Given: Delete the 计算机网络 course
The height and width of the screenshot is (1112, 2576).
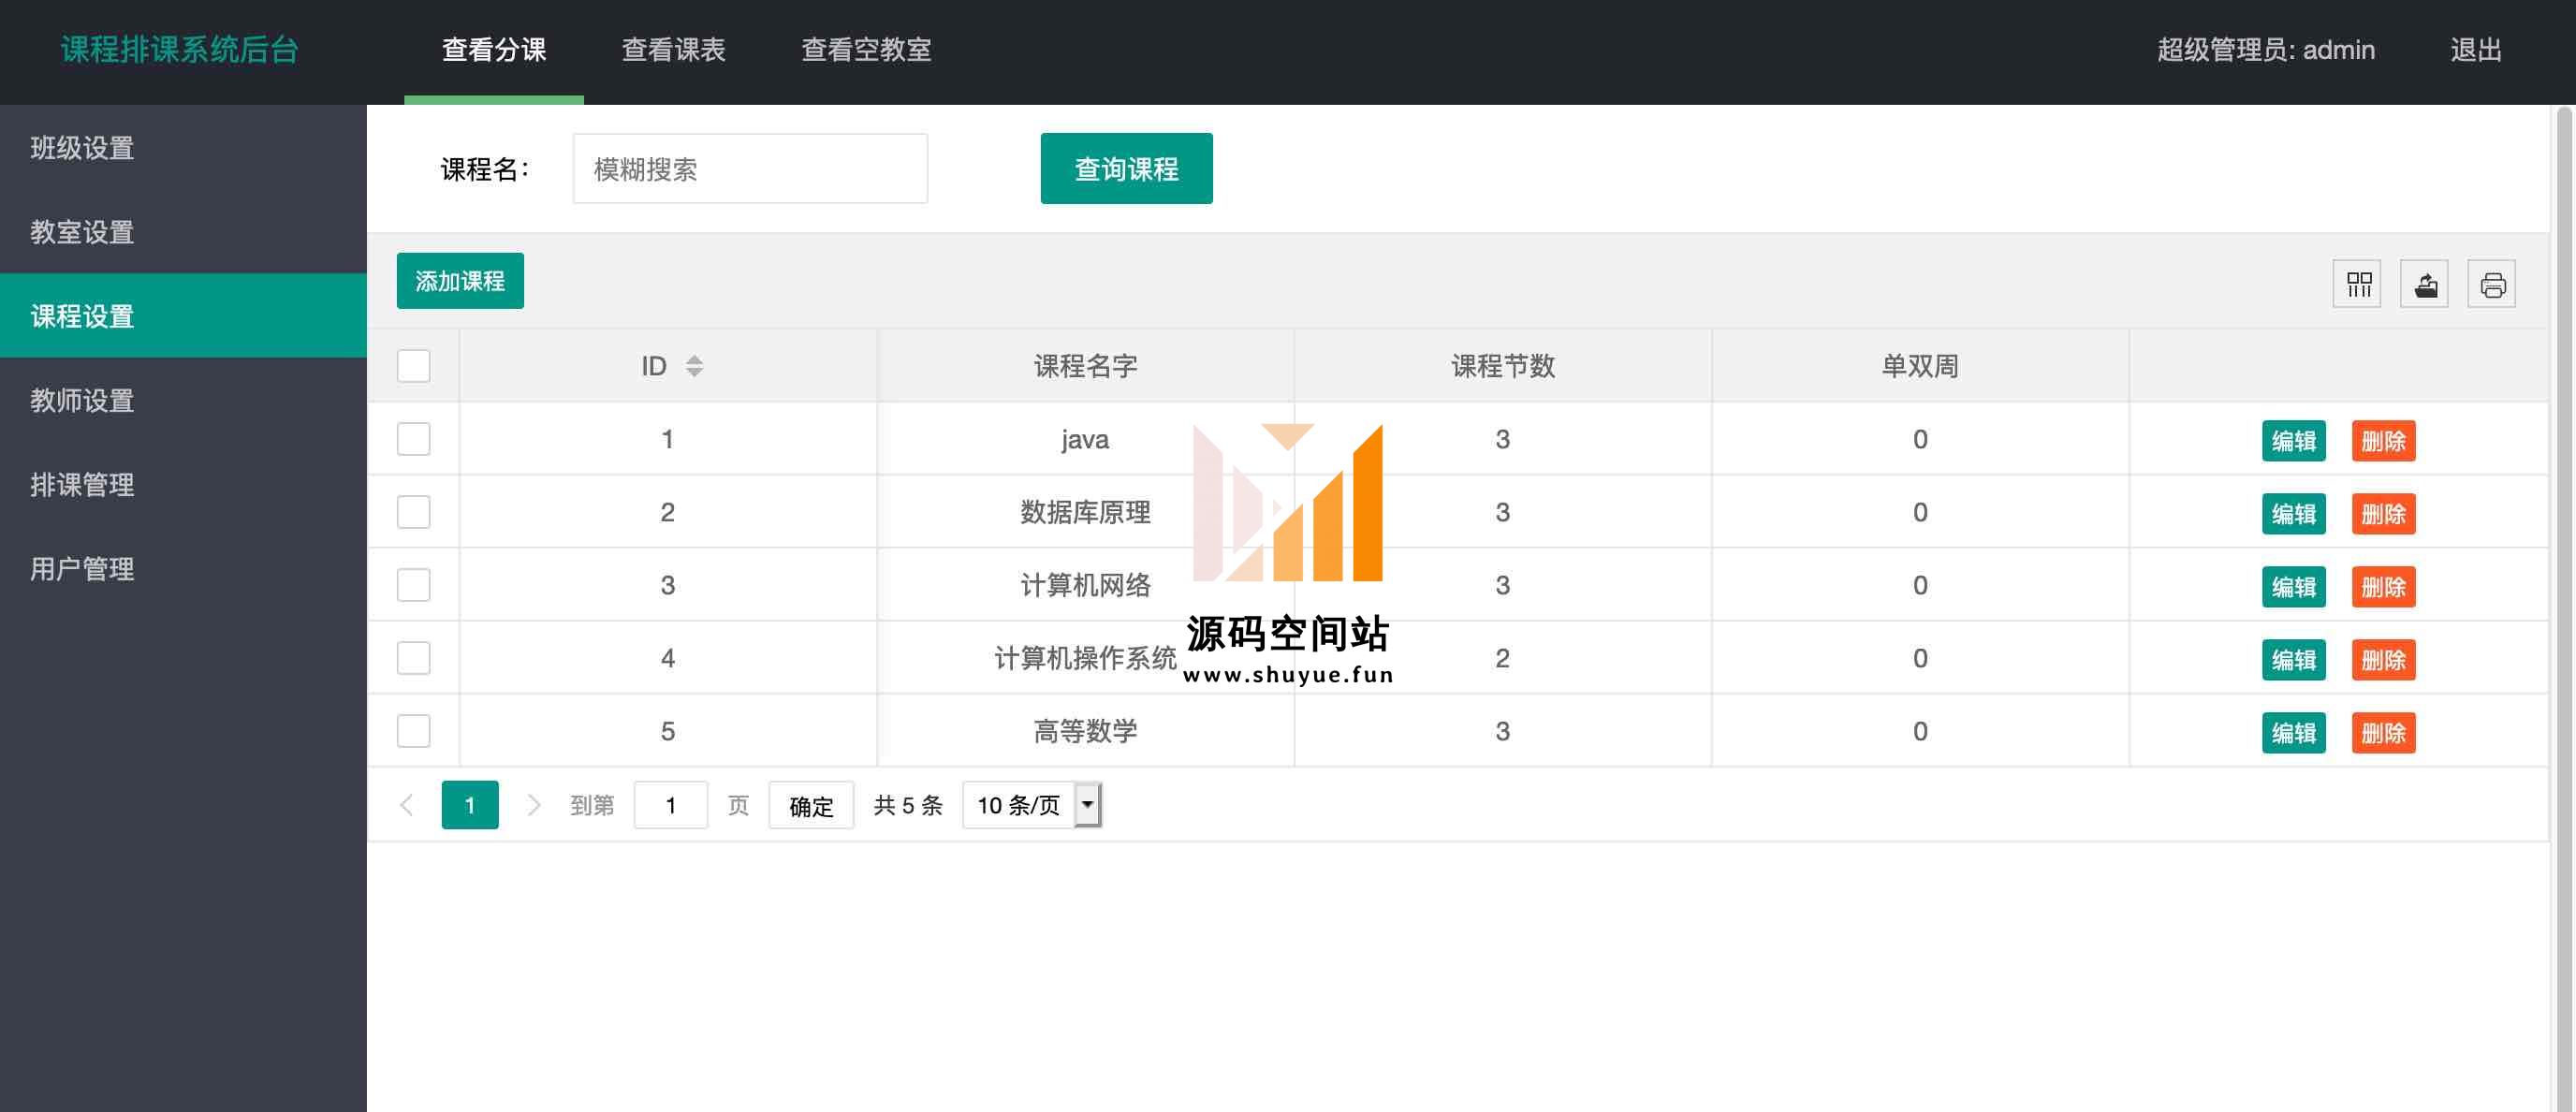Looking at the screenshot, I should 2383,587.
